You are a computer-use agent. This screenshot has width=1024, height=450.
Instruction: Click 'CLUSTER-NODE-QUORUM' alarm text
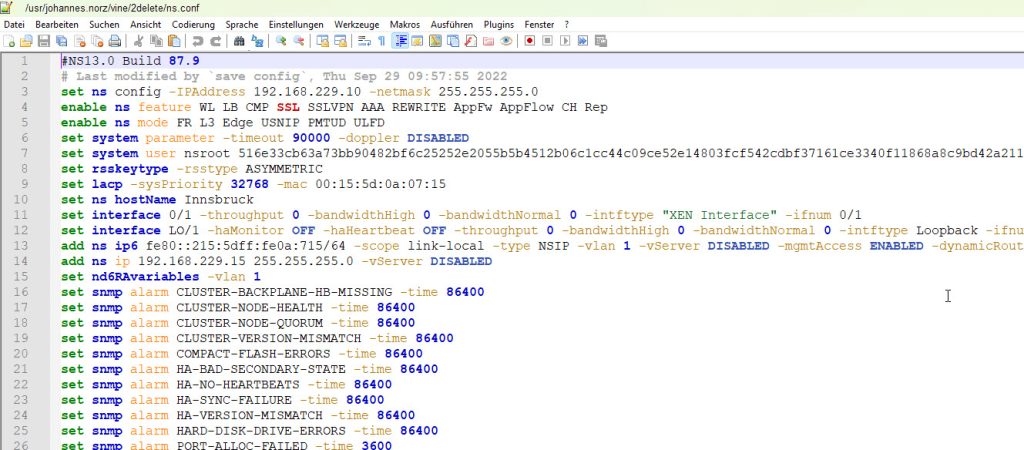(249, 323)
